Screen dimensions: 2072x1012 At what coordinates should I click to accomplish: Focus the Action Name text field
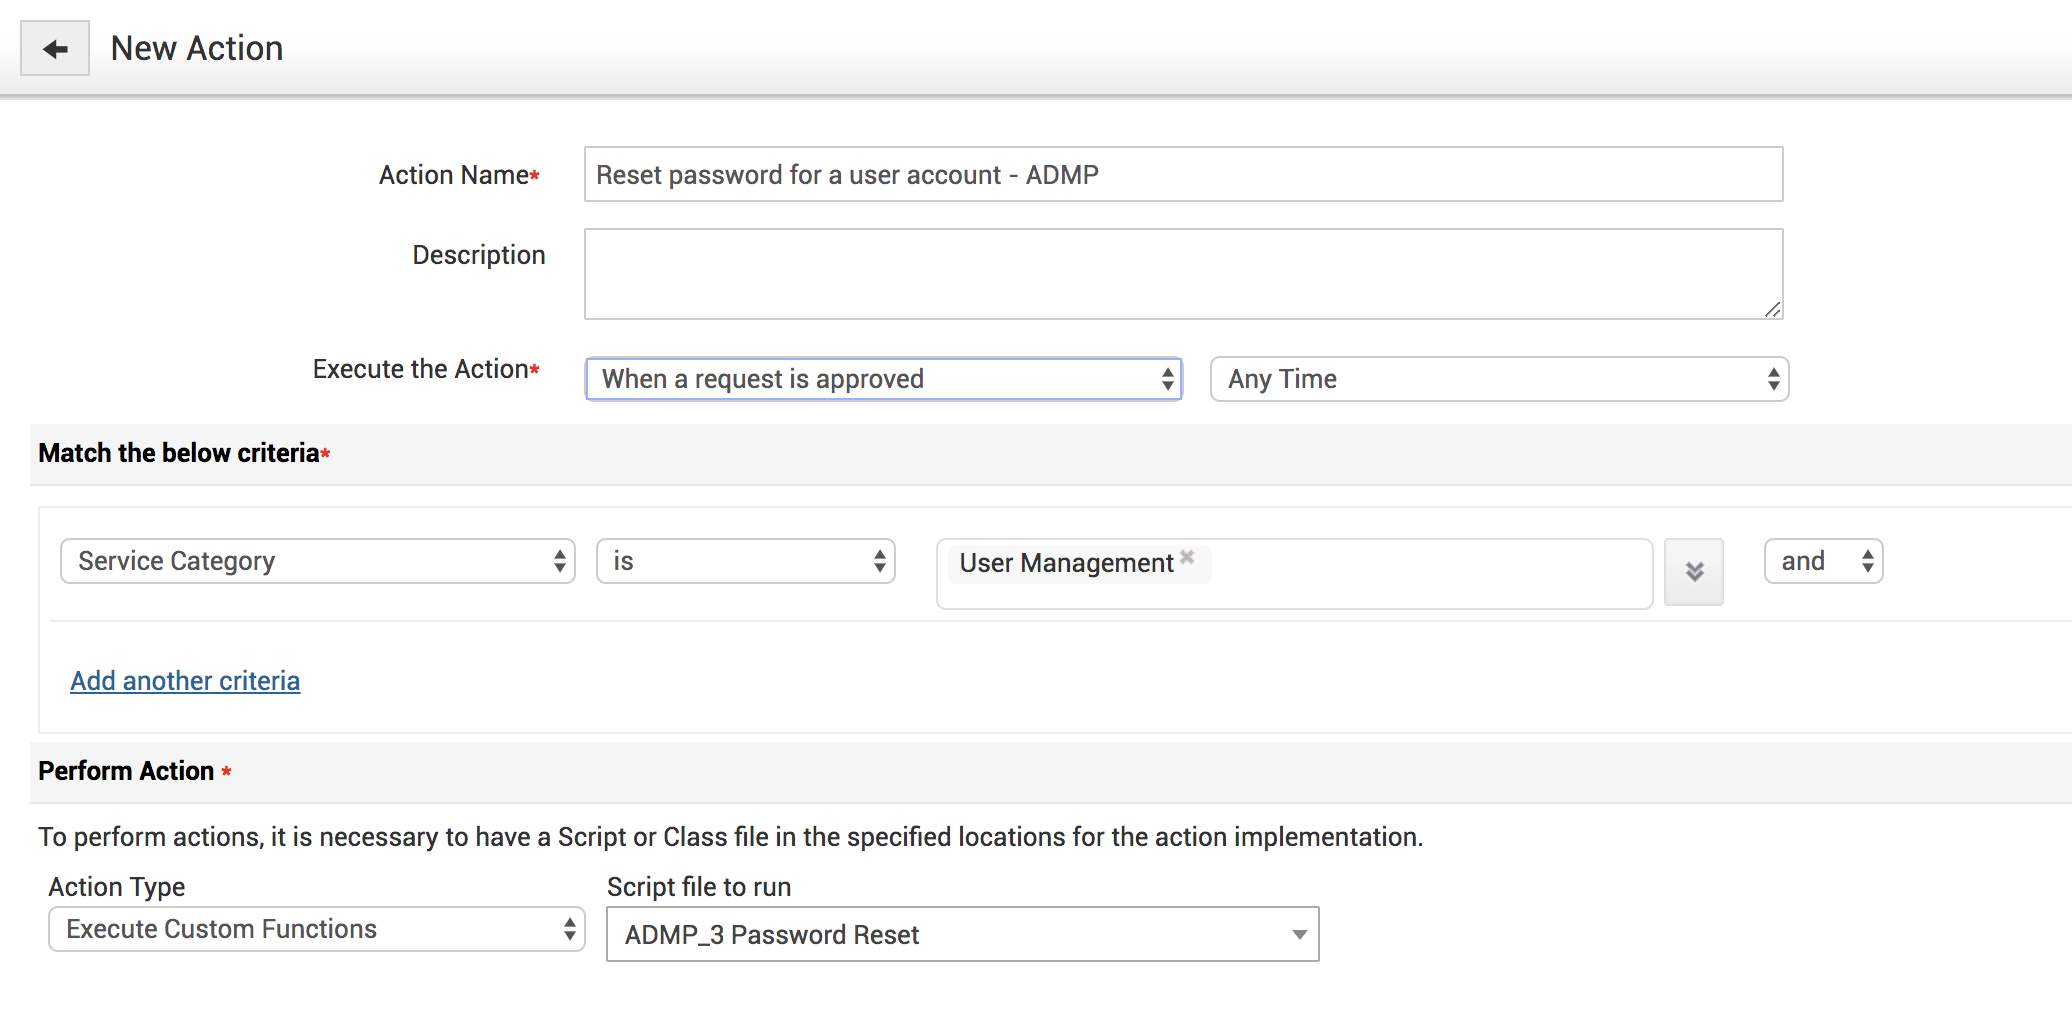click(1182, 175)
